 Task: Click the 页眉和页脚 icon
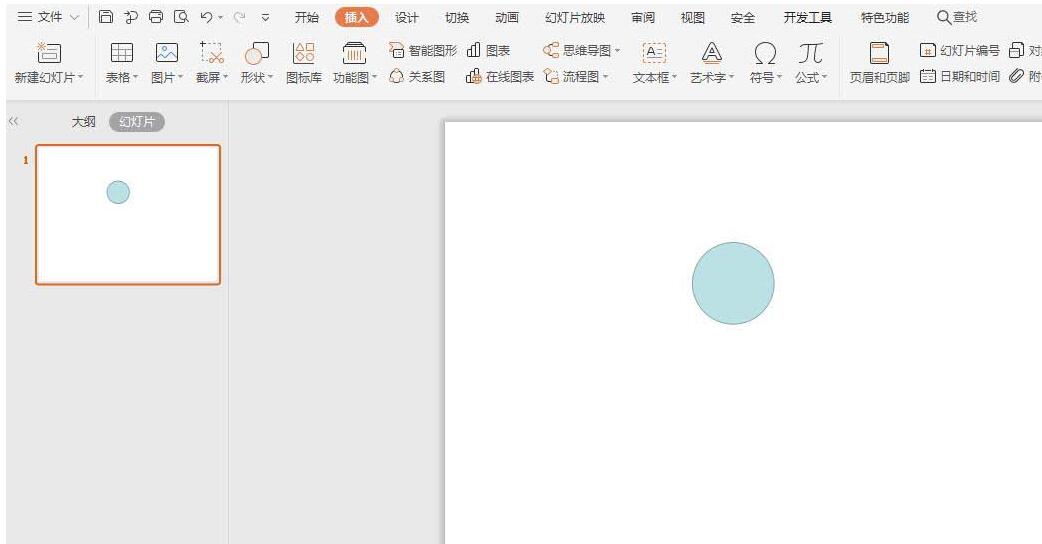tap(879, 52)
